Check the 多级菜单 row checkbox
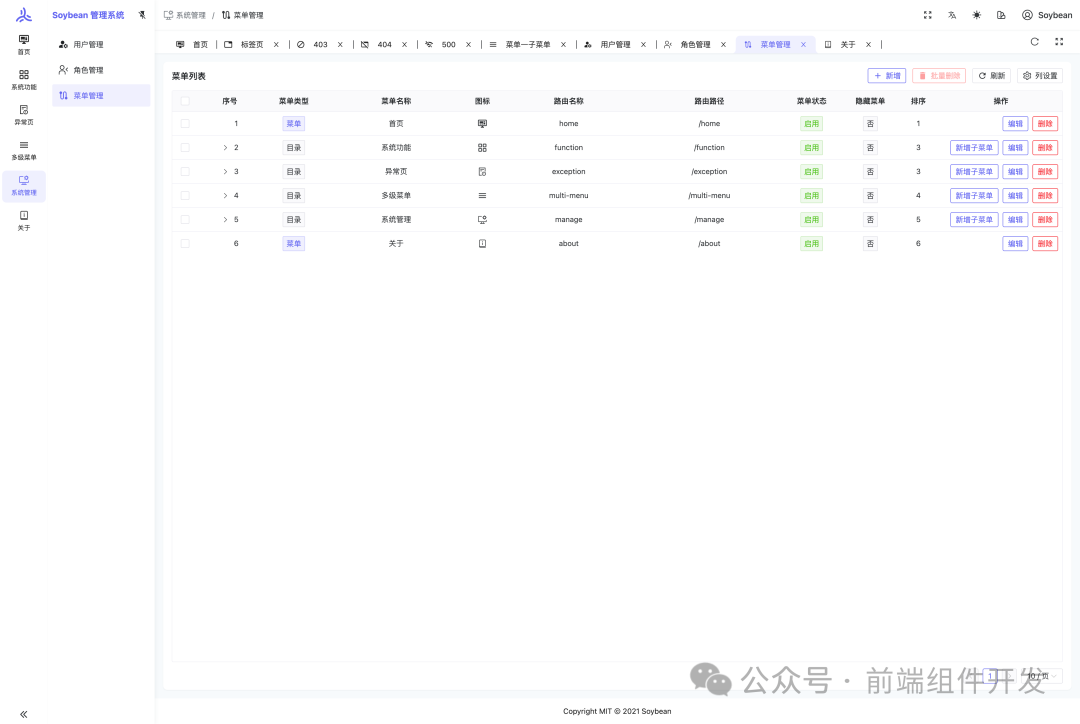The width and height of the screenshot is (1080, 724). pyautogui.click(x=185, y=196)
